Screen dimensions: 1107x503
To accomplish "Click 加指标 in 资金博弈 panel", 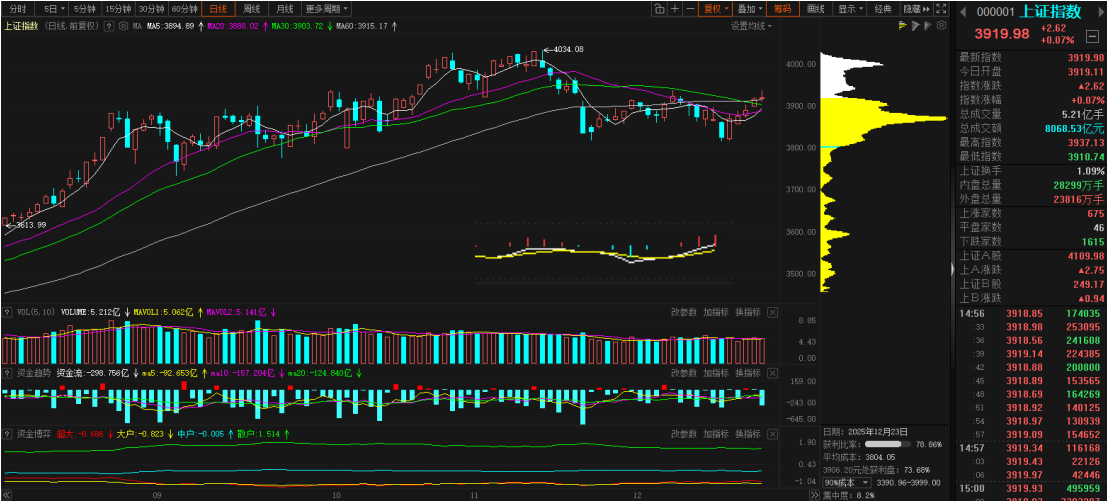I will (x=716, y=434).
